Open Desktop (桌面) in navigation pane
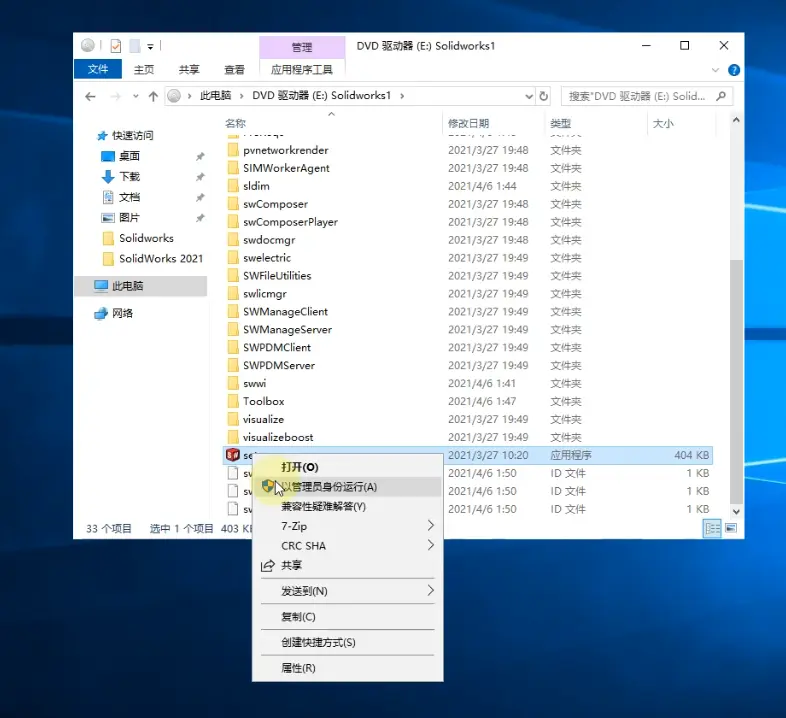This screenshot has width=786, height=718. pyautogui.click(x=129, y=156)
